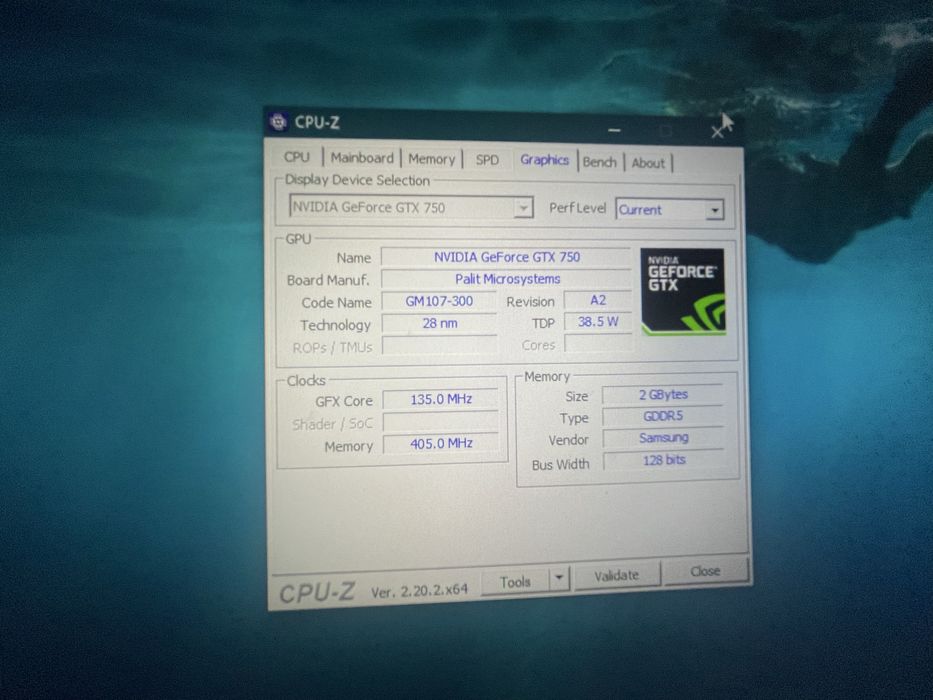The height and width of the screenshot is (700, 933).
Task: Click the 38.5 W TDP value
Action: (x=597, y=322)
